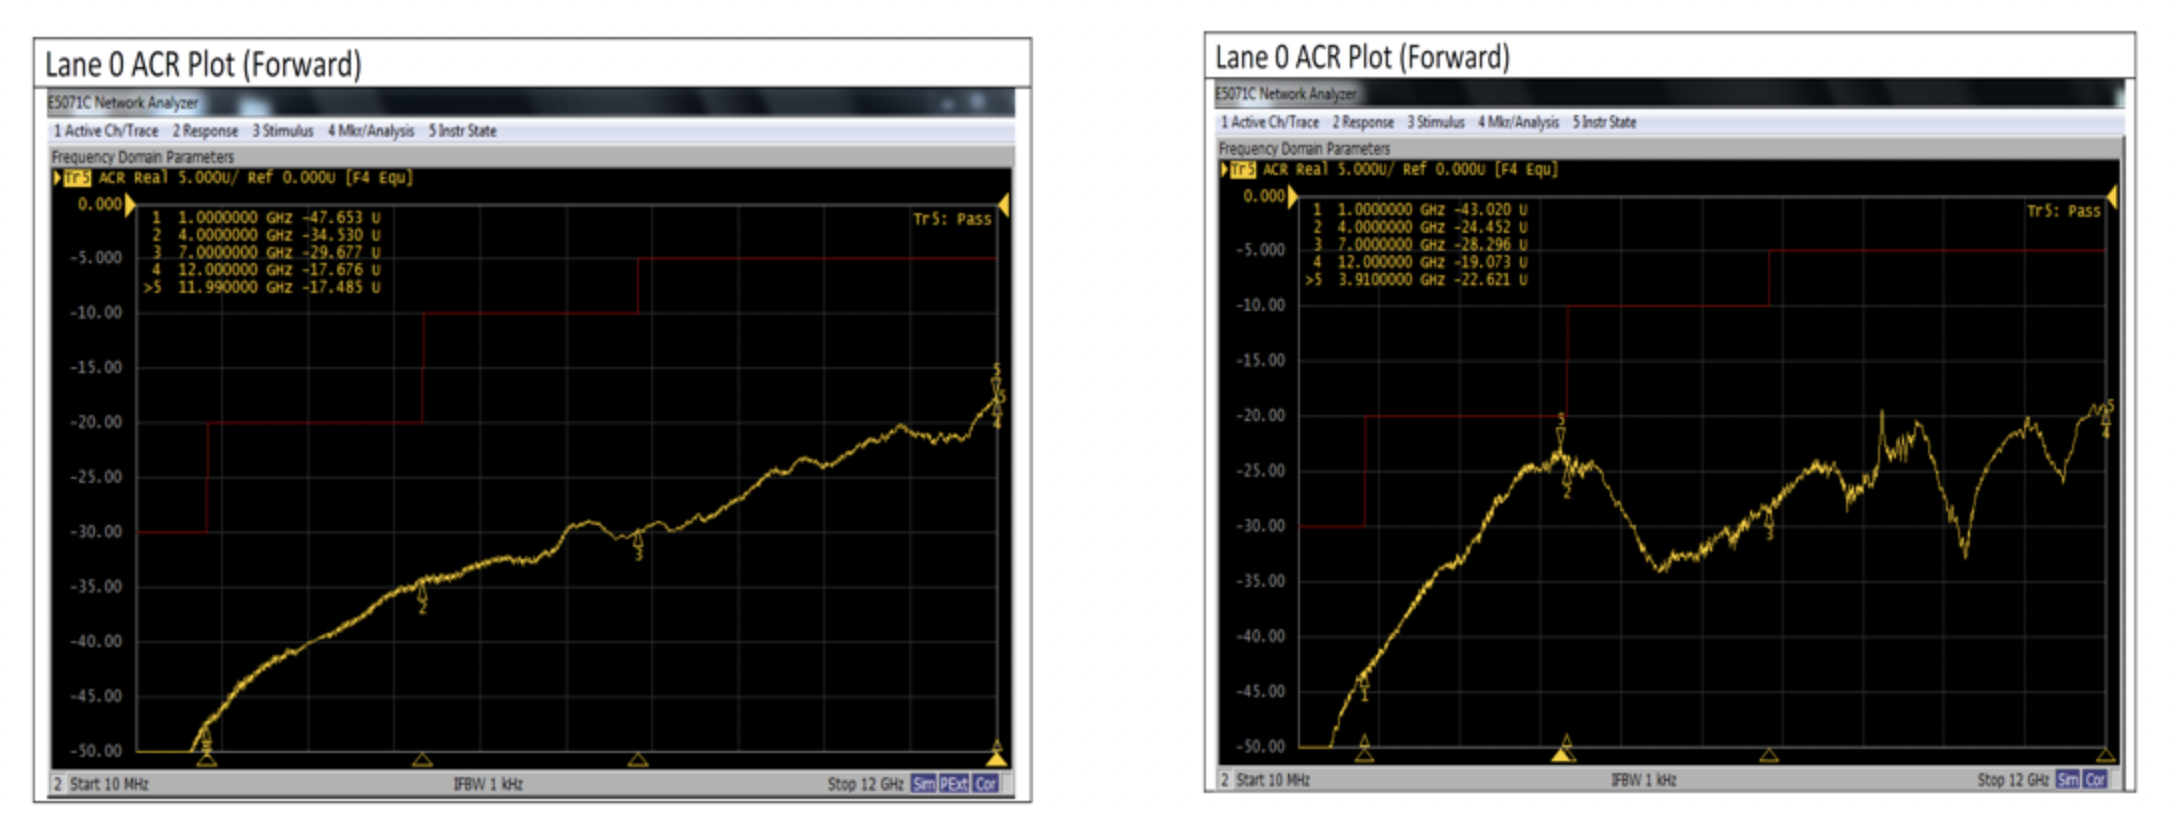Click 'Stop 12 GHz' in left analyzer

[865, 784]
